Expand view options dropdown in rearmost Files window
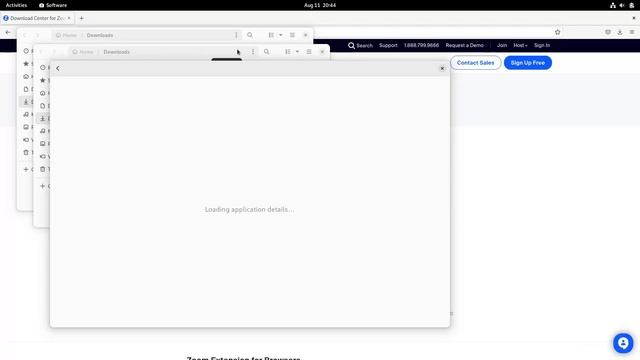 (x=280, y=35)
